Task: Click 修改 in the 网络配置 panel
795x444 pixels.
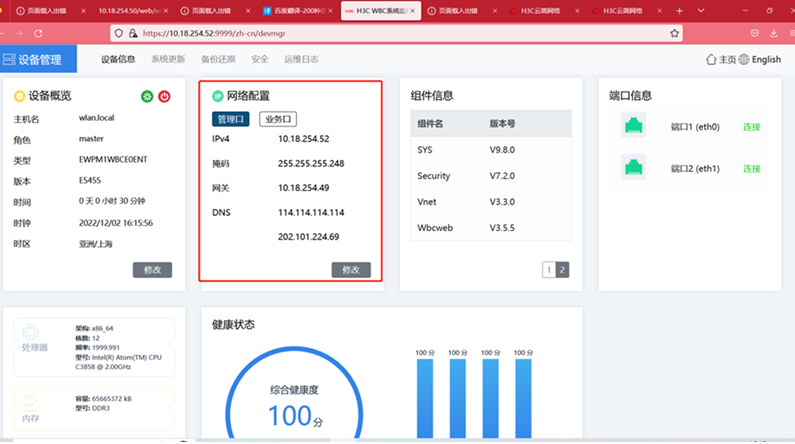Action: (351, 270)
